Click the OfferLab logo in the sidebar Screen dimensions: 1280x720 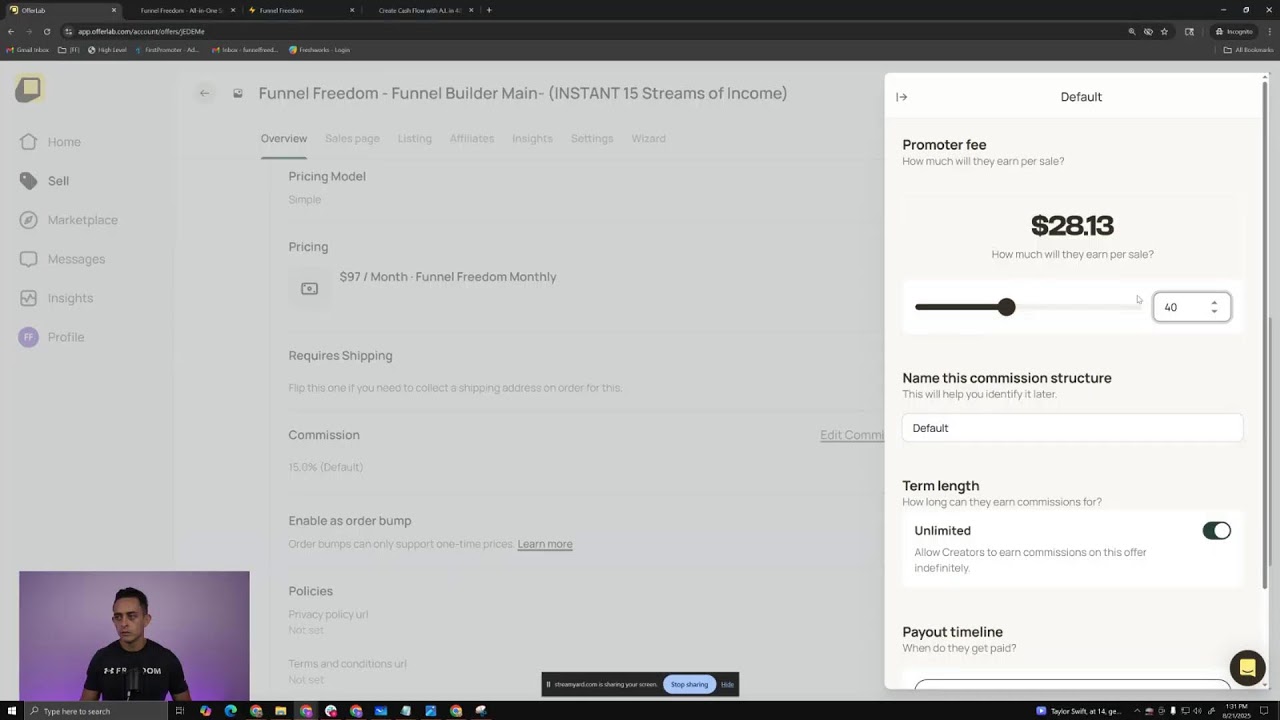click(x=29, y=89)
